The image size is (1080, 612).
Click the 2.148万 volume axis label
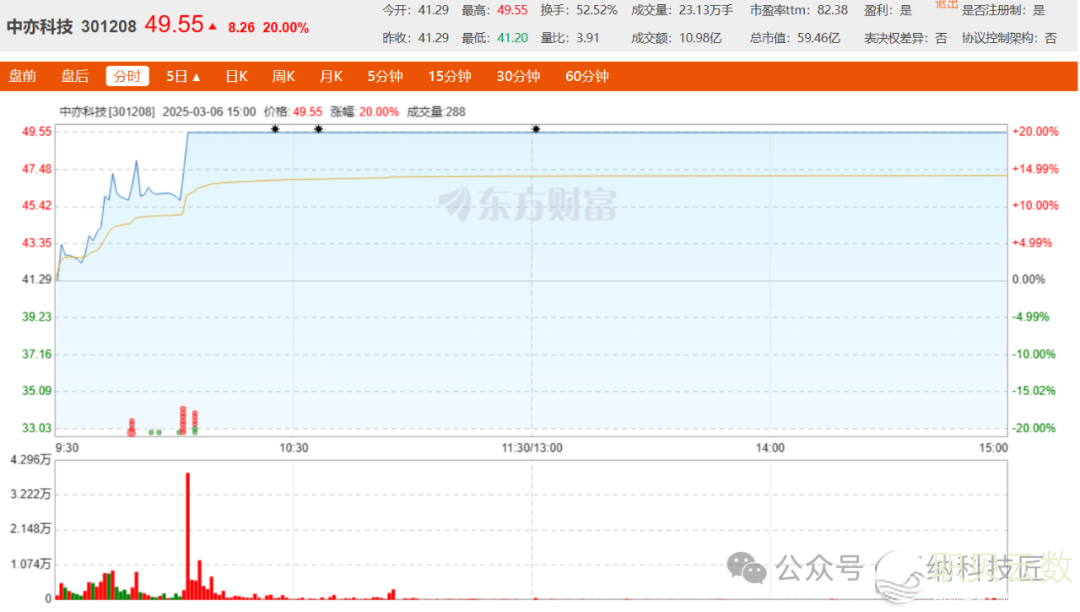click(31, 529)
